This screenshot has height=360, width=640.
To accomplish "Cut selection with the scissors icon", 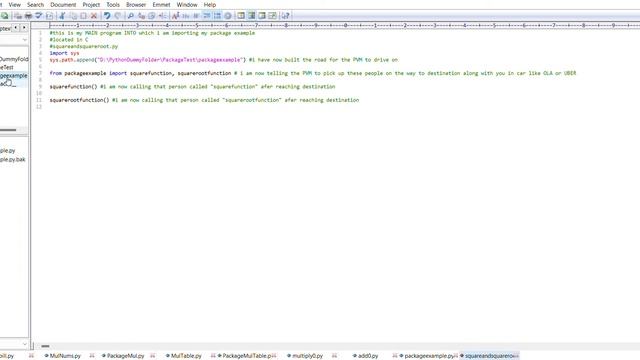I will tap(62, 16).
